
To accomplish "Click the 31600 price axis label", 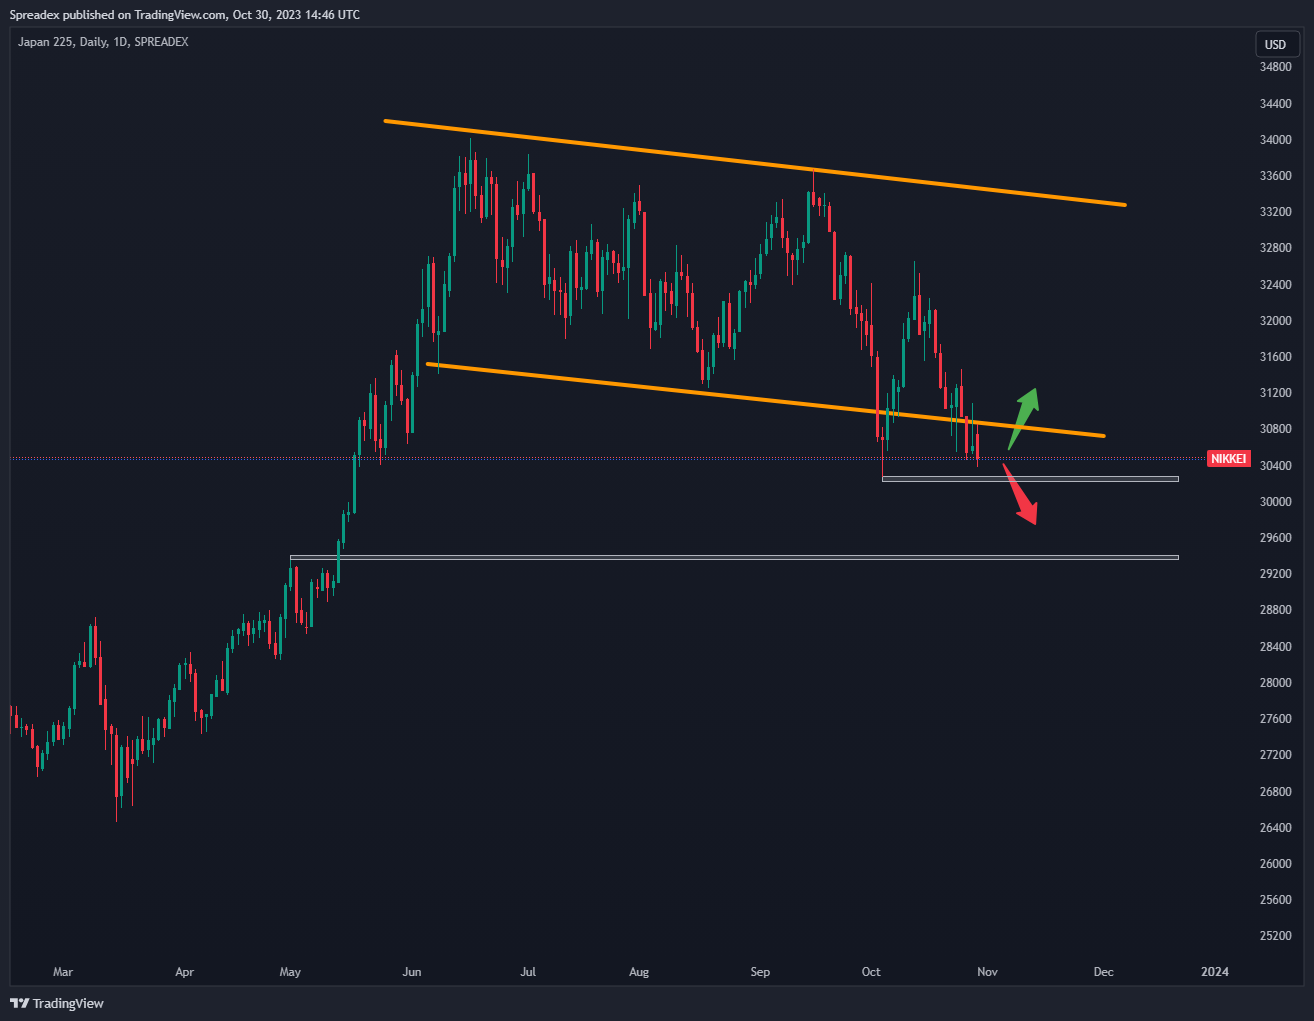I will [1276, 357].
